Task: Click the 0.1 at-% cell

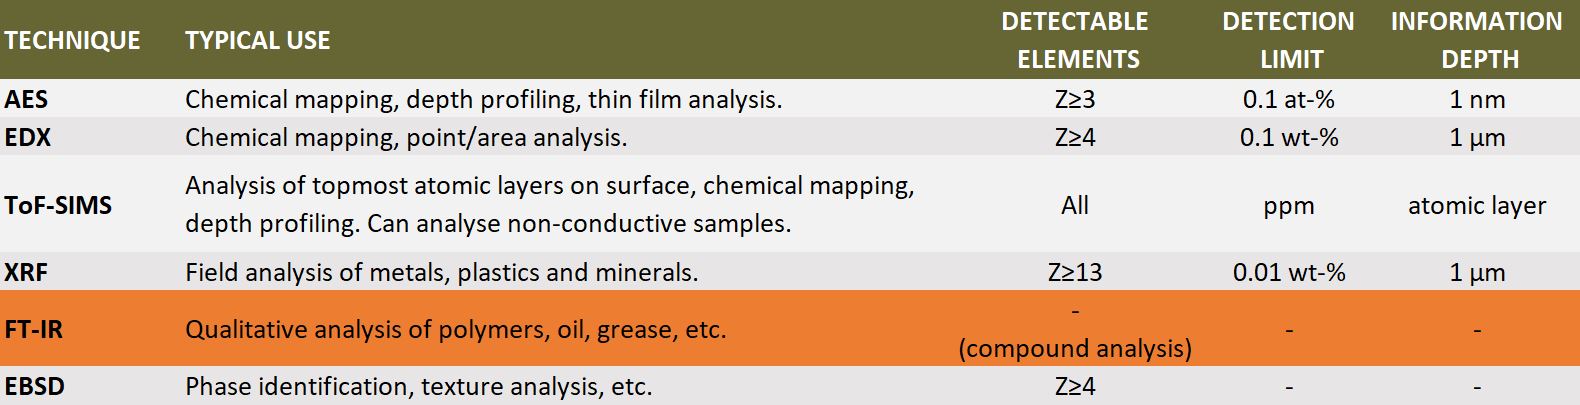Action: tap(1289, 99)
